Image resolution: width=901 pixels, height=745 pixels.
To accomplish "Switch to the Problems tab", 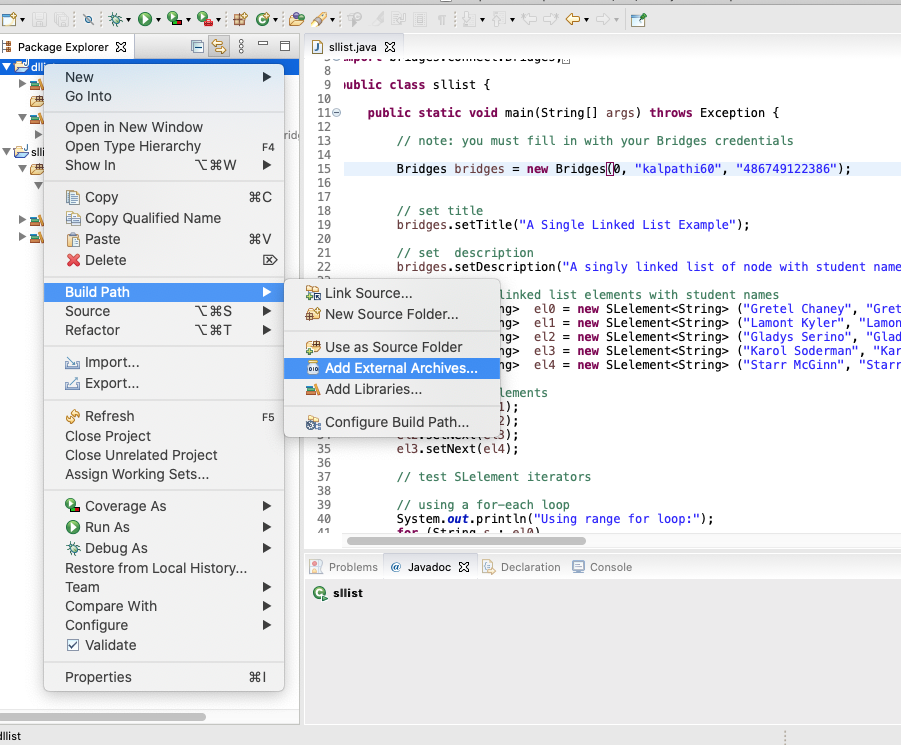I will point(344,567).
